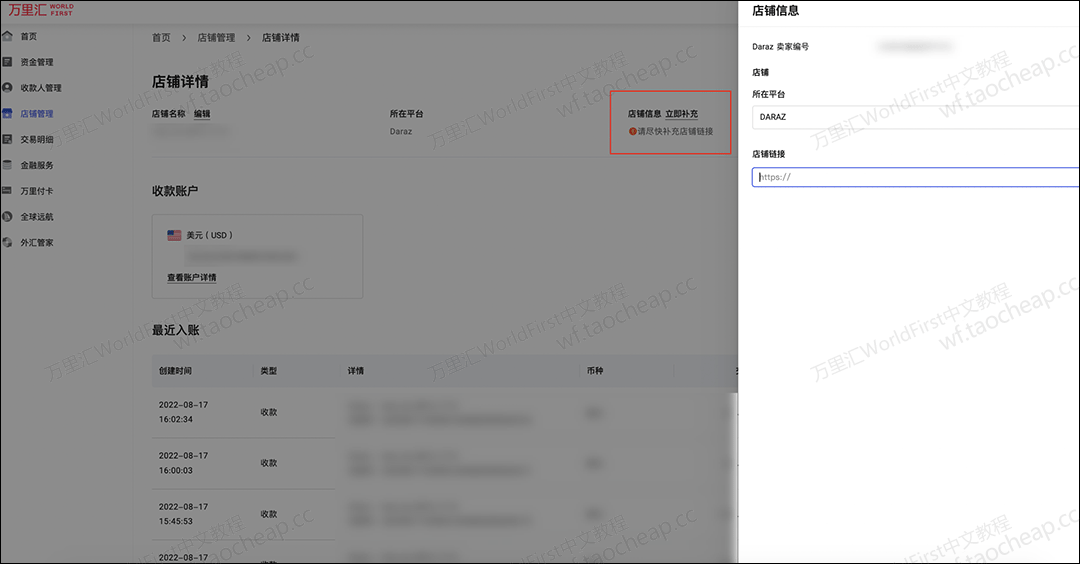The image size is (1080, 564).
Task: Click the 请尽快补充店铺链接 notice text
Action: [x=675, y=132]
